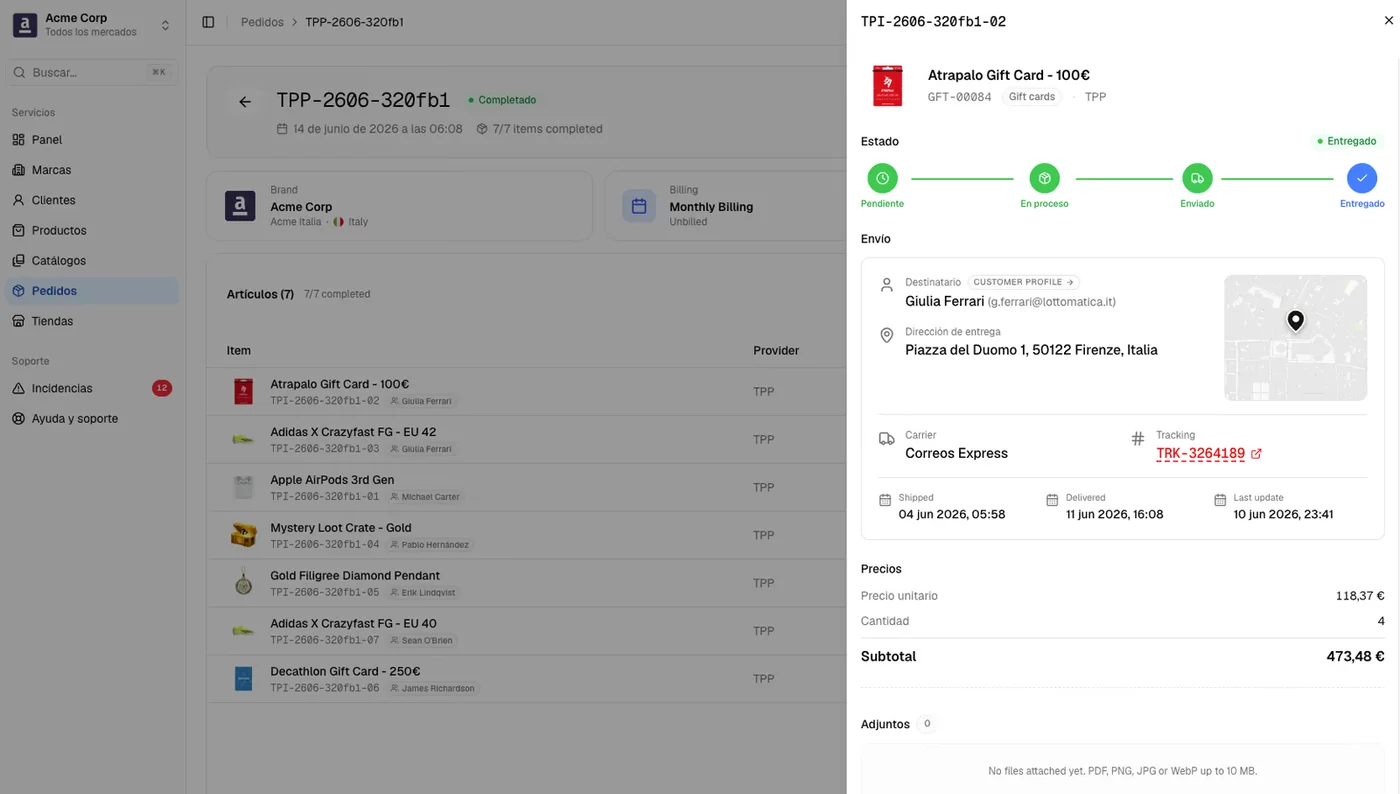Click the Destinatario person icon
This screenshot has height=794, width=1400.
886,285
